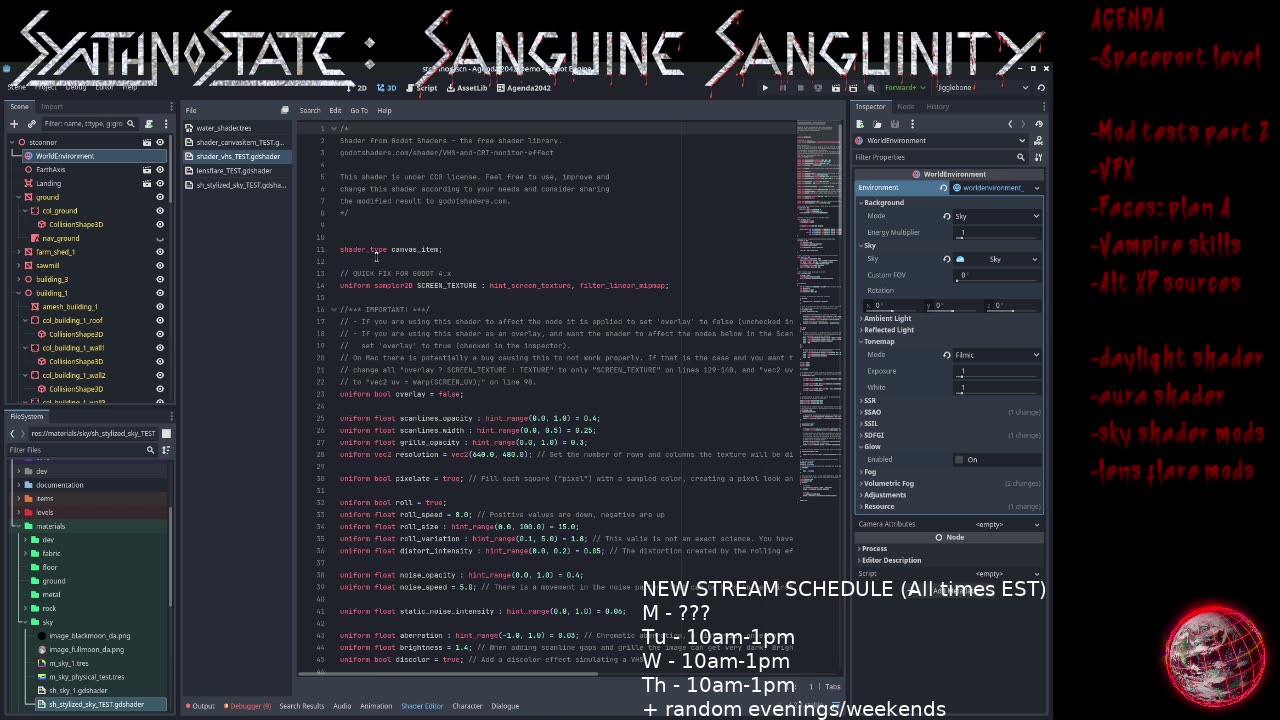Pause the running project

coord(783,88)
